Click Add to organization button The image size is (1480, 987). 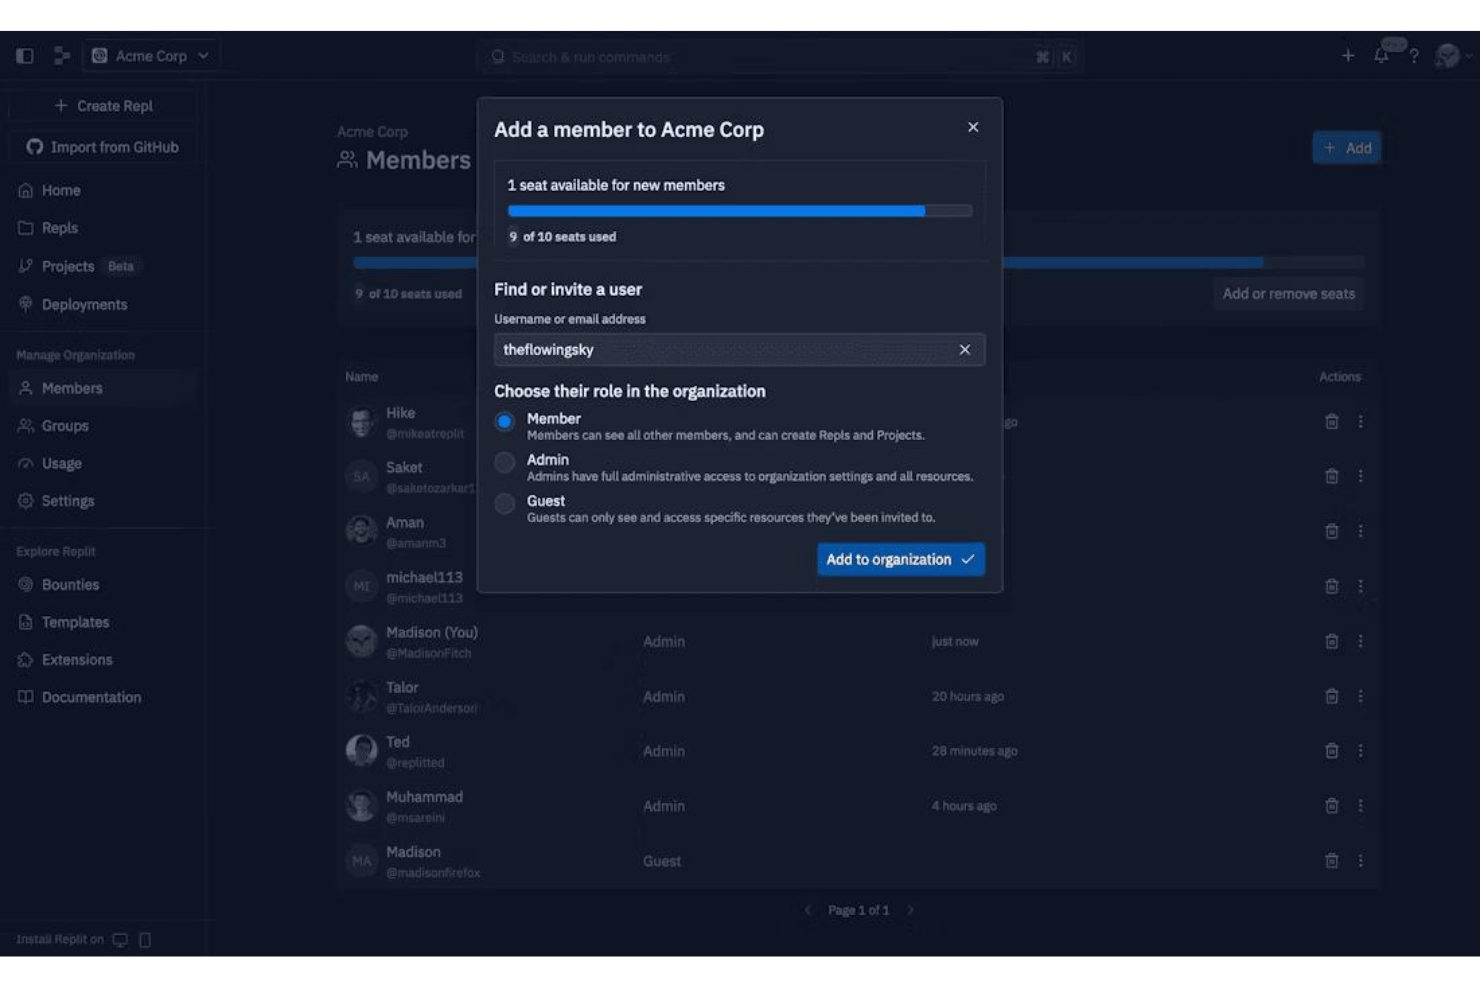(901, 560)
